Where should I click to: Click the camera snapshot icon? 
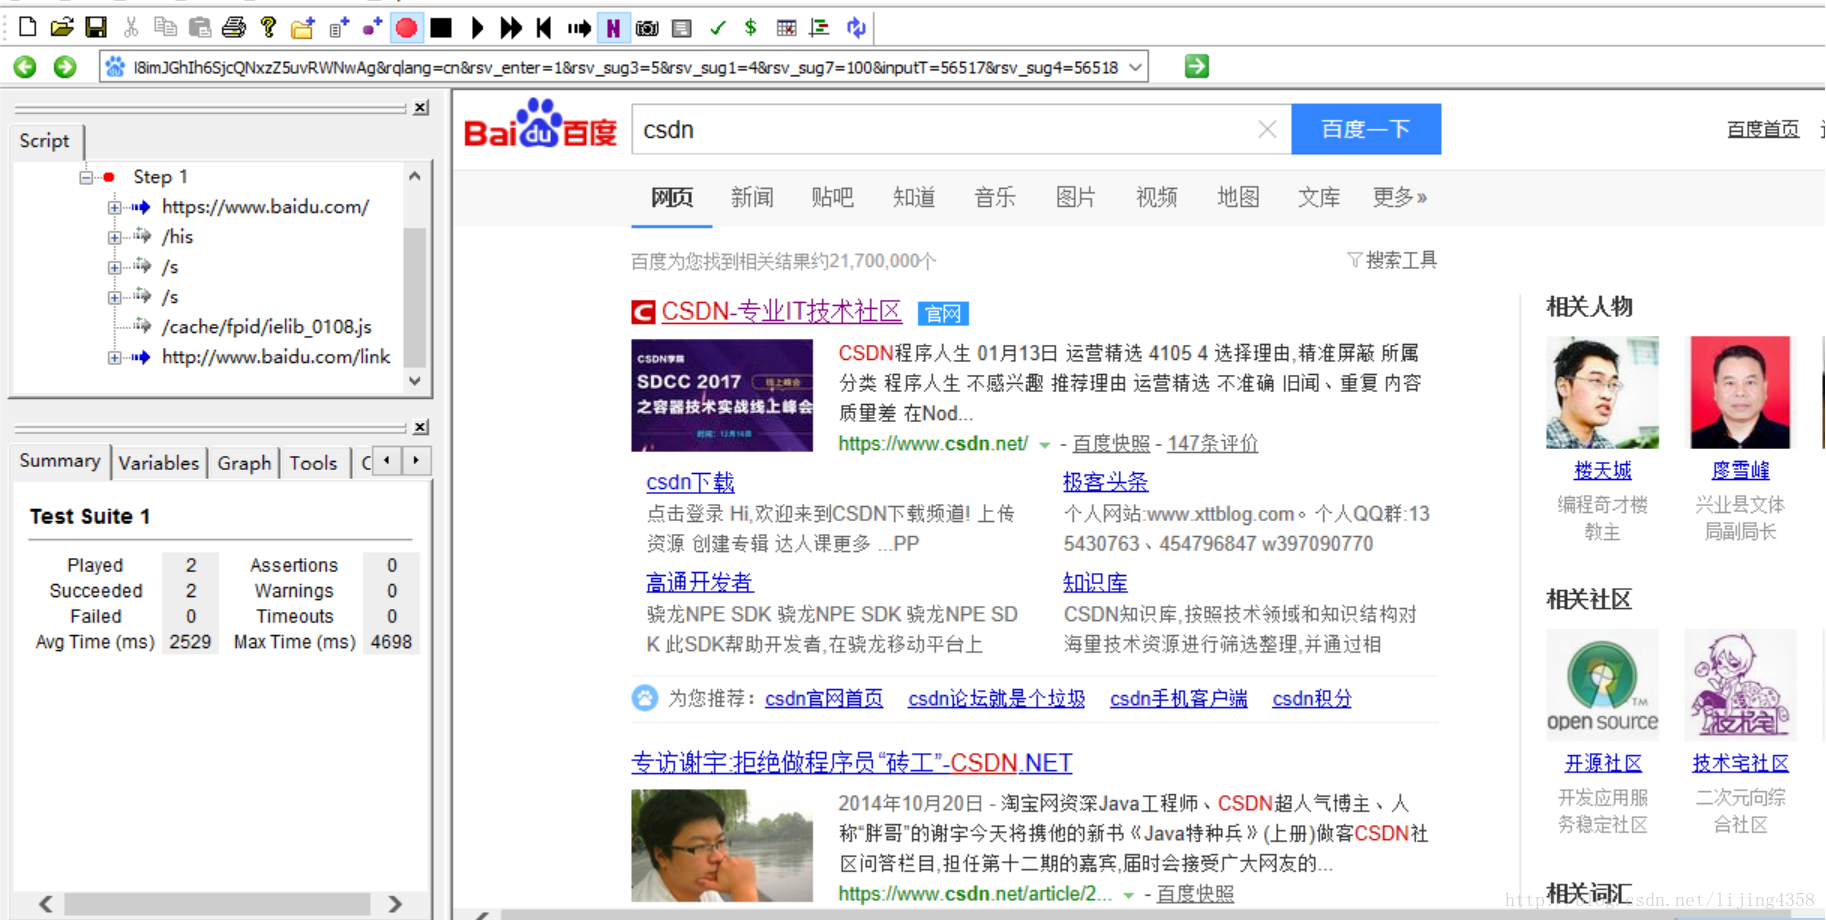pos(648,27)
